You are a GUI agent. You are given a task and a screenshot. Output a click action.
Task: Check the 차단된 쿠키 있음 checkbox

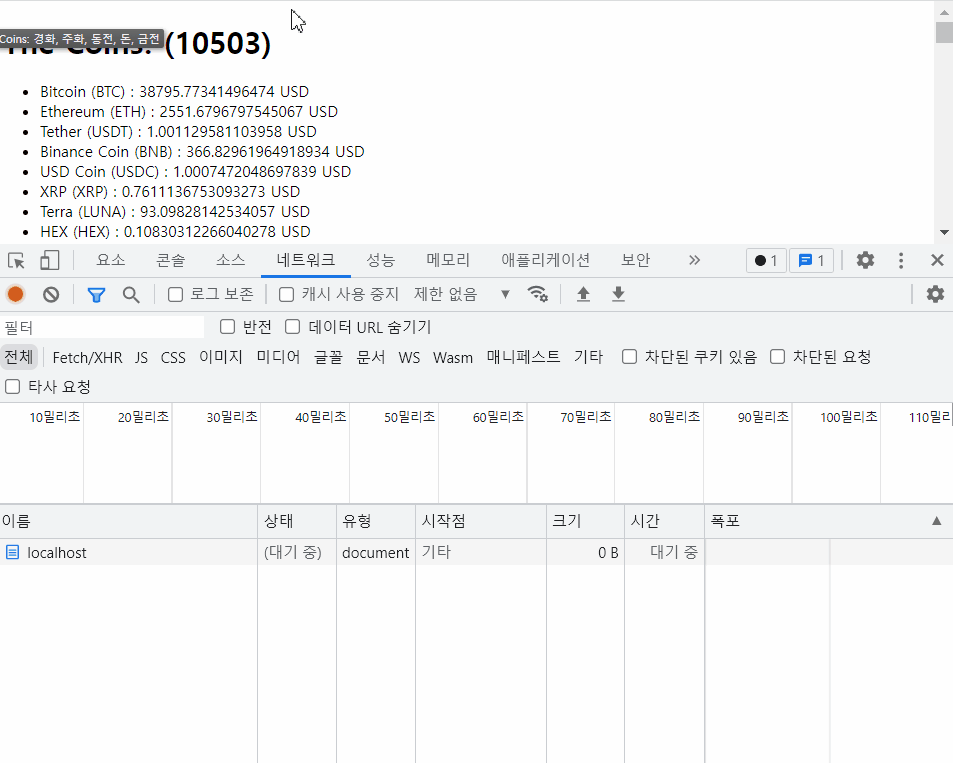point(630,357)
